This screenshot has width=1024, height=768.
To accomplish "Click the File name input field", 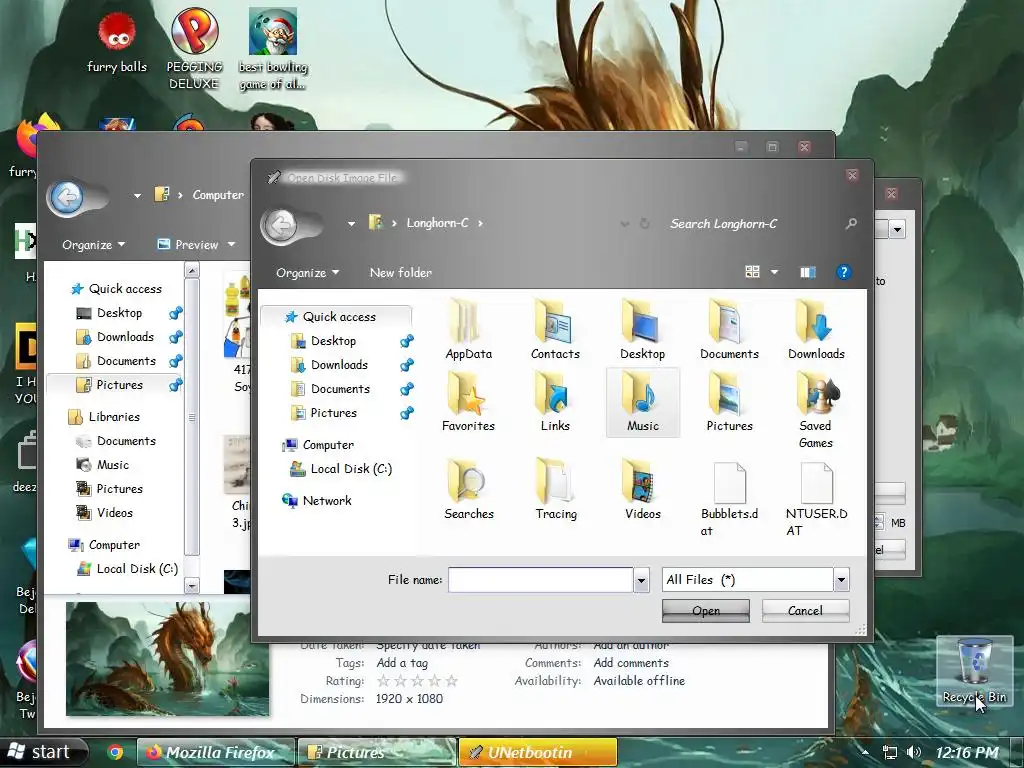I will pos(541,580).
